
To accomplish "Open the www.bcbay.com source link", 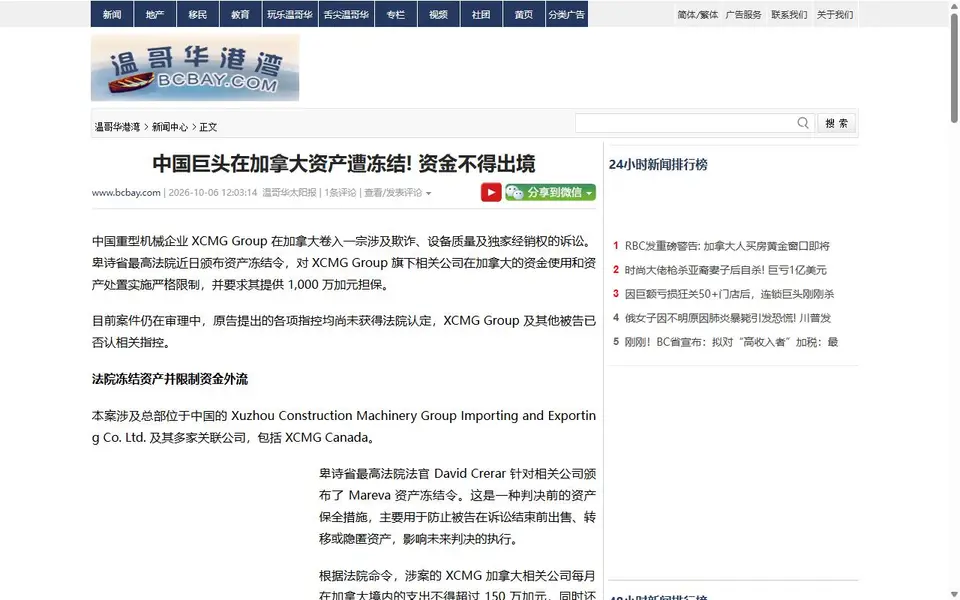I will click(126, 192).
